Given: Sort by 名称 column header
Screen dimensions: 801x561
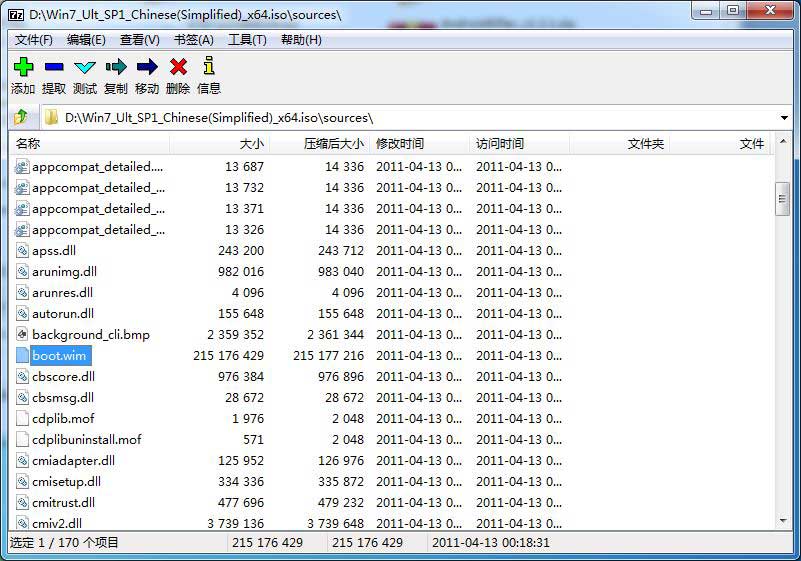Looking at the screenshot, I should click(x=28, y=144).
